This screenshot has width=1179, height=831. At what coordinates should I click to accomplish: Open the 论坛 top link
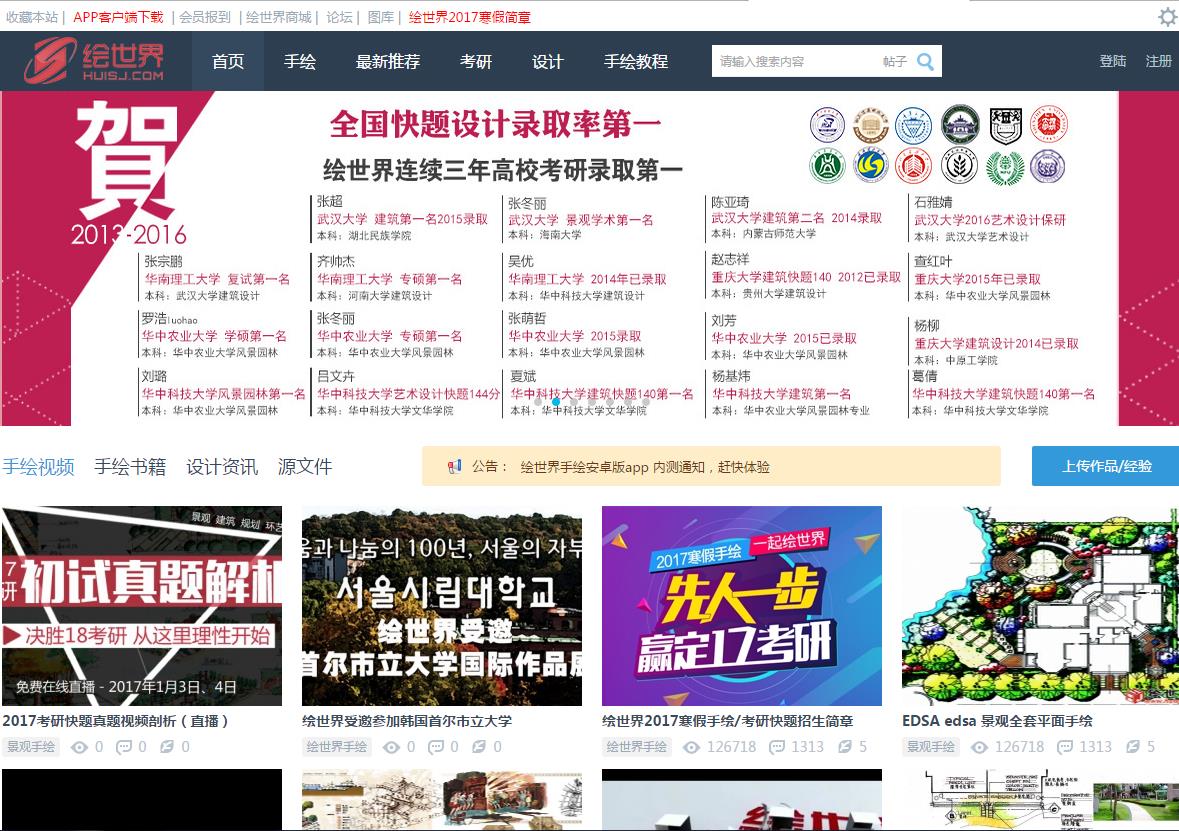click(339, 17)
